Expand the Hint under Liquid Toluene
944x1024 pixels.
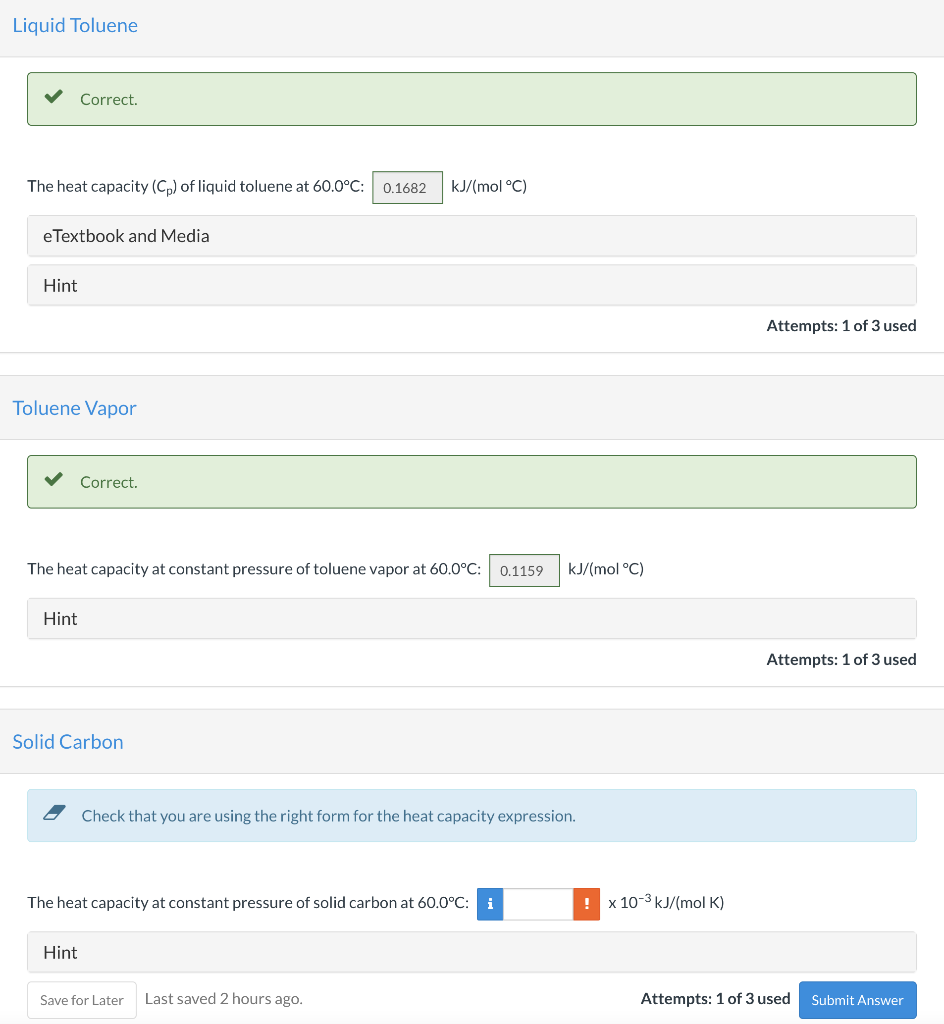pyautogui.click(x=471, y=285)
